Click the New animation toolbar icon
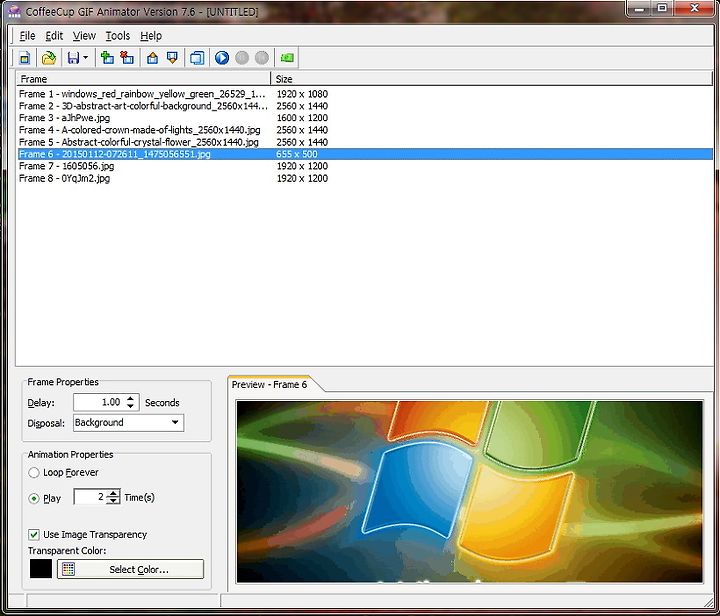The width and height of the screenshot is (720, 616). pos(25,58)
